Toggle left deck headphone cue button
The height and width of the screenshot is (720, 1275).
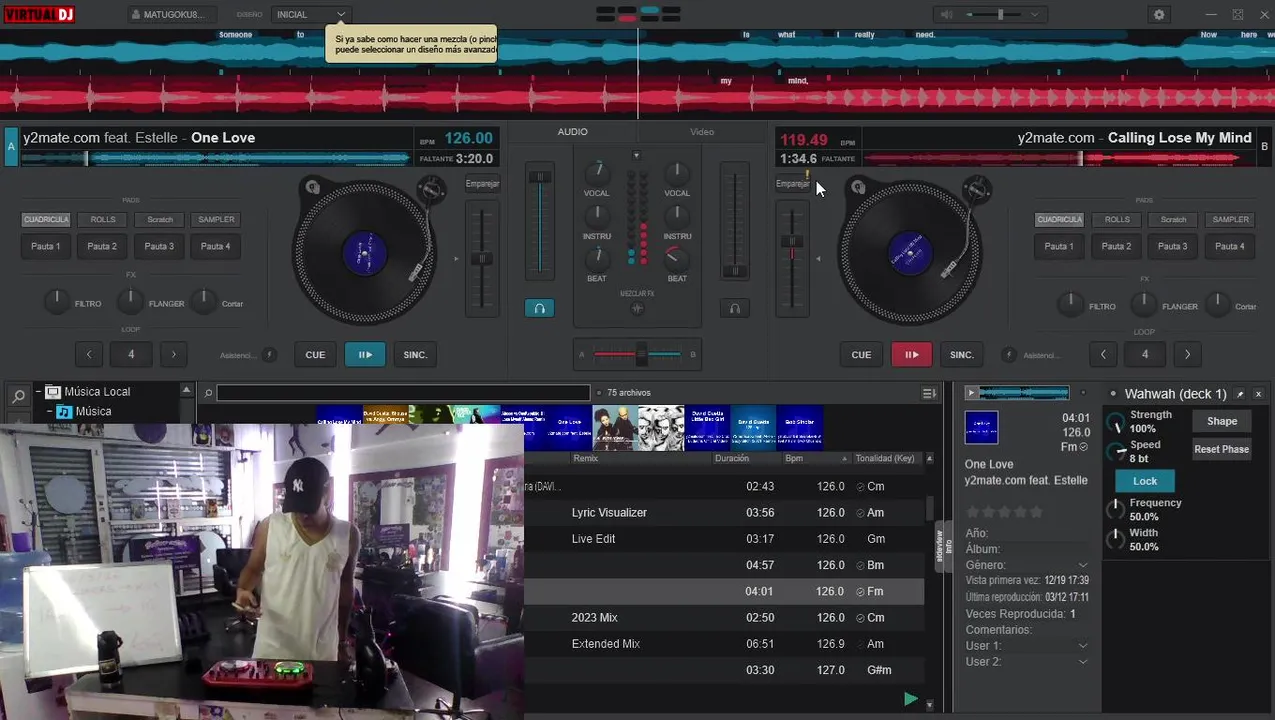tap(539, 308)
